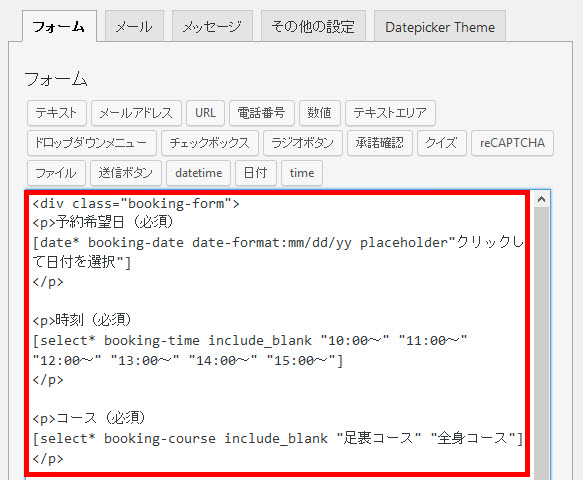This screenshot has height=480, width=583.
Task: Click the time tag button
Action: pos(302,173)
